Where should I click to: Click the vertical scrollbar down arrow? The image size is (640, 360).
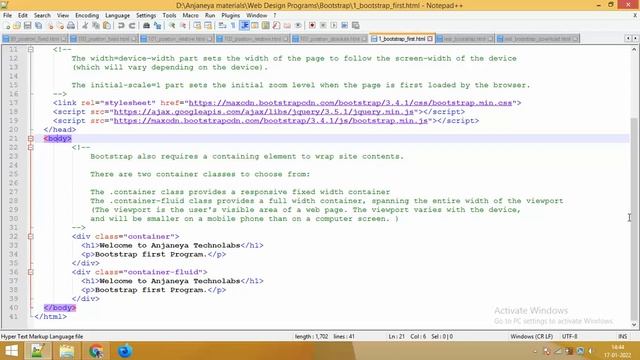click(x=634, y=325)
